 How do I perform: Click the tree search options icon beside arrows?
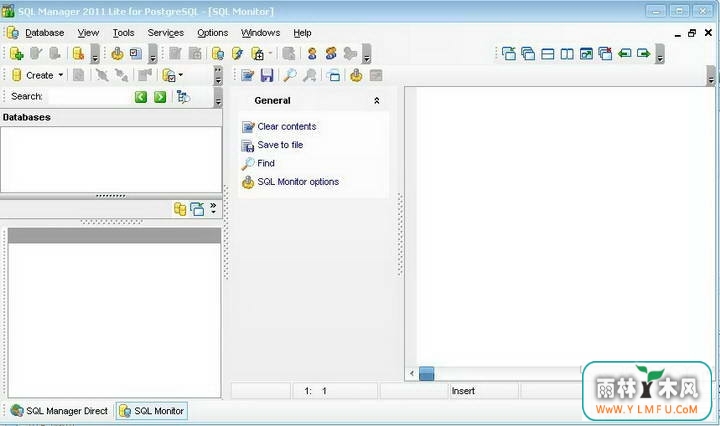pyautogui.click(x=183, y=96)
